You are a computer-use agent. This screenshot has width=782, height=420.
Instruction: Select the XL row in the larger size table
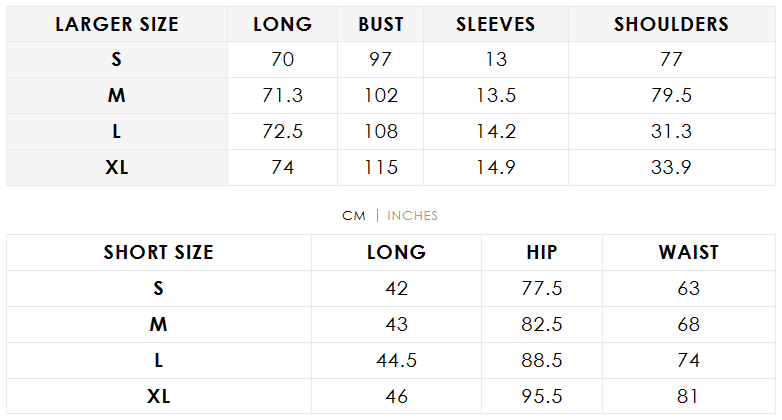(x=117, y=167)
